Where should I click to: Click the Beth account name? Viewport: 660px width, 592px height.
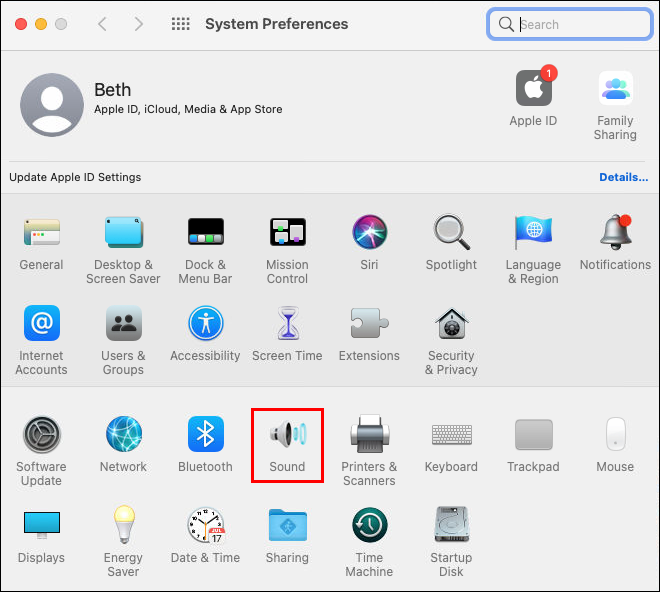coord(113,90)
